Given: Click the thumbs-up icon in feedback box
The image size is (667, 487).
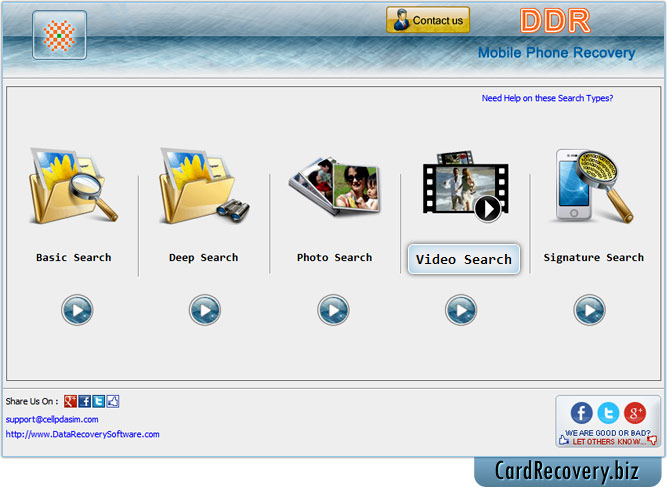Looking at the screenshot, I should (564, 440).
